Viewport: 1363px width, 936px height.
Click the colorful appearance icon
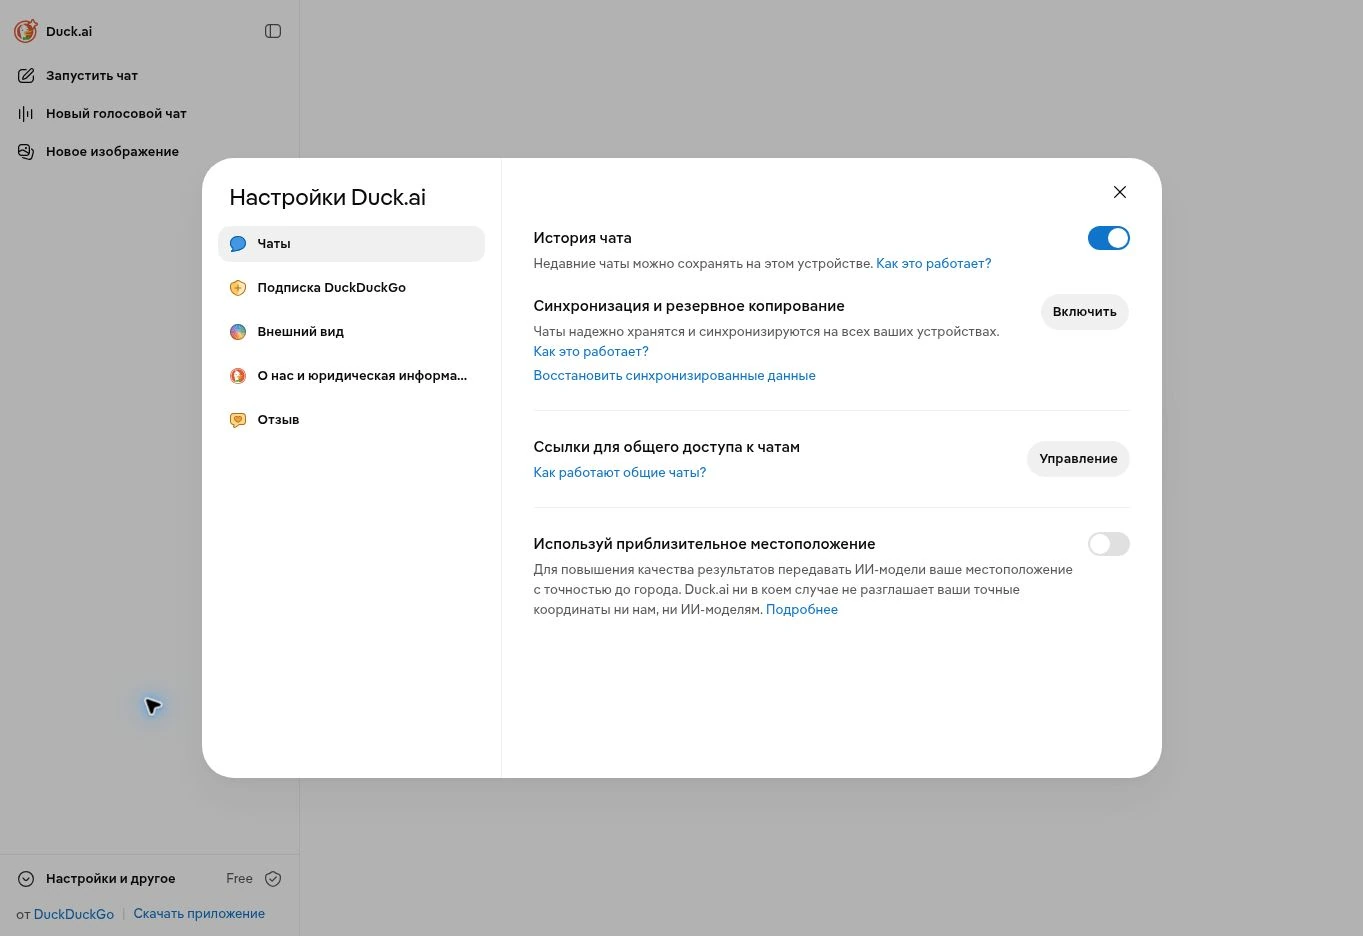point(238,331)
